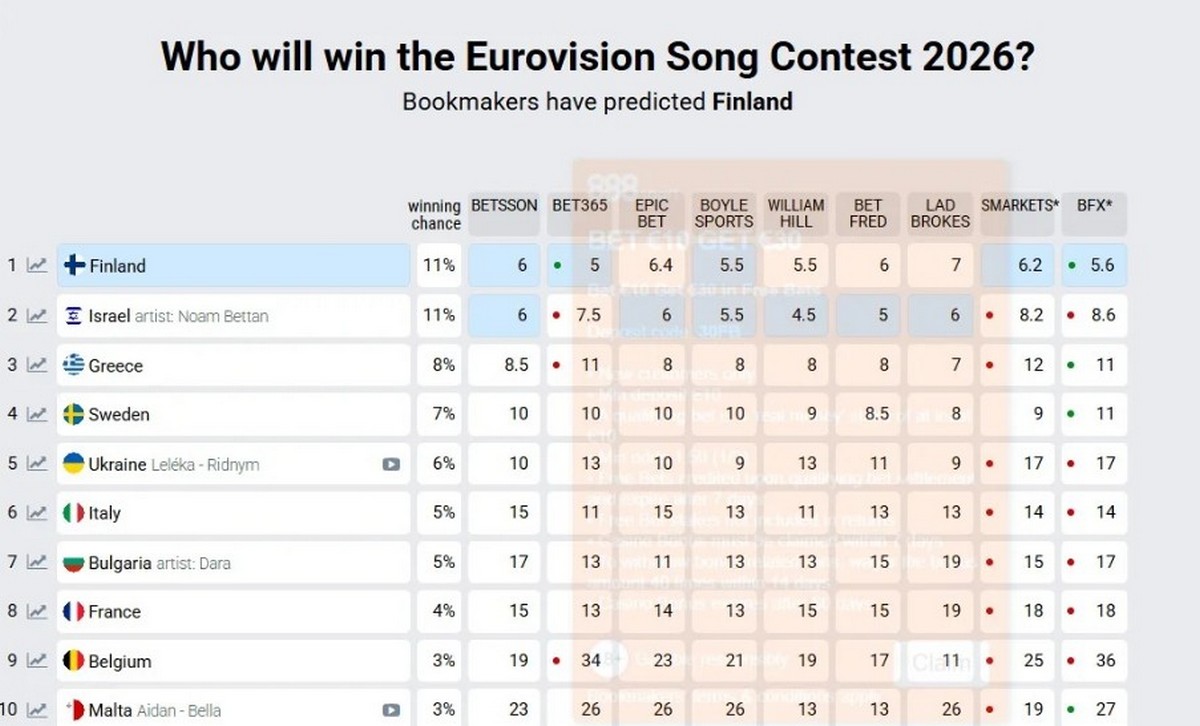Click Israel's Smarkets odds of 8.2
The height and width of the screenshot is (726, 1200).
(x=1030, y=316)
